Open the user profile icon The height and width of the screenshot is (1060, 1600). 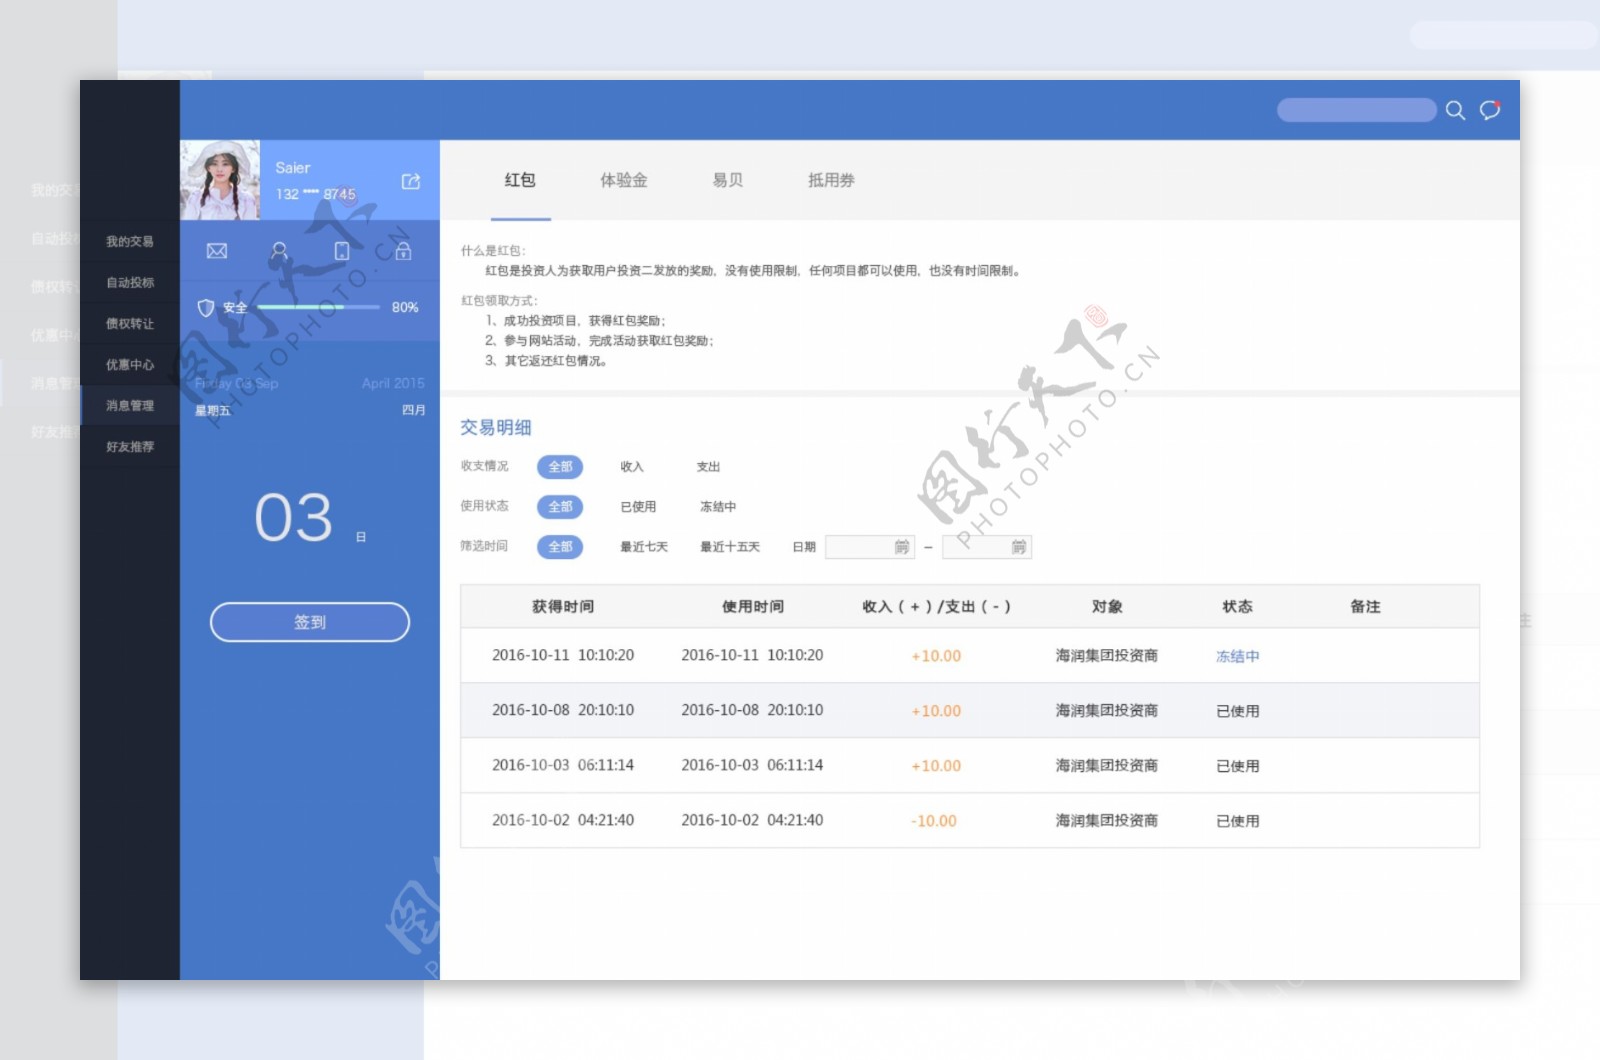tap(279, 251)
